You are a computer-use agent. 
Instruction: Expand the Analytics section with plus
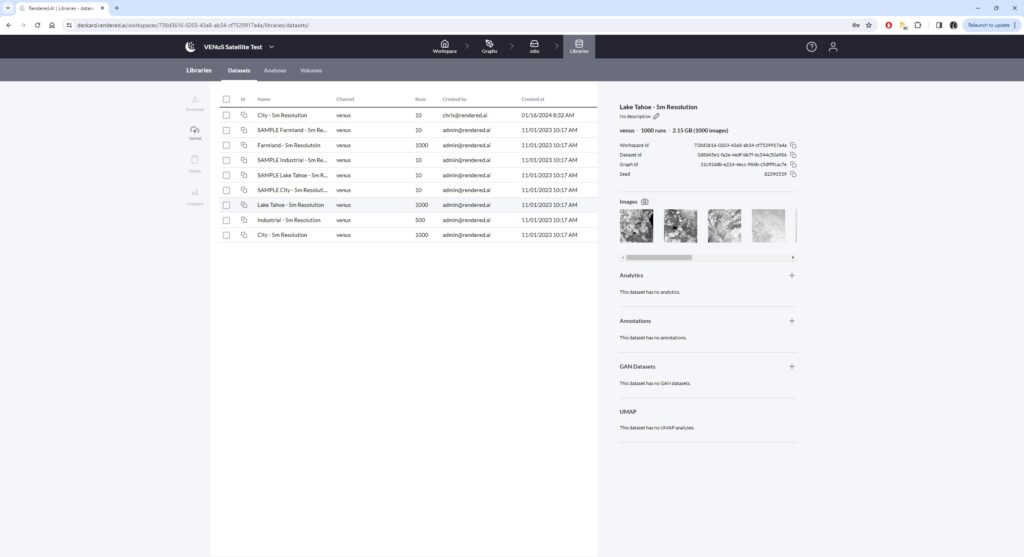click(791, 275)
